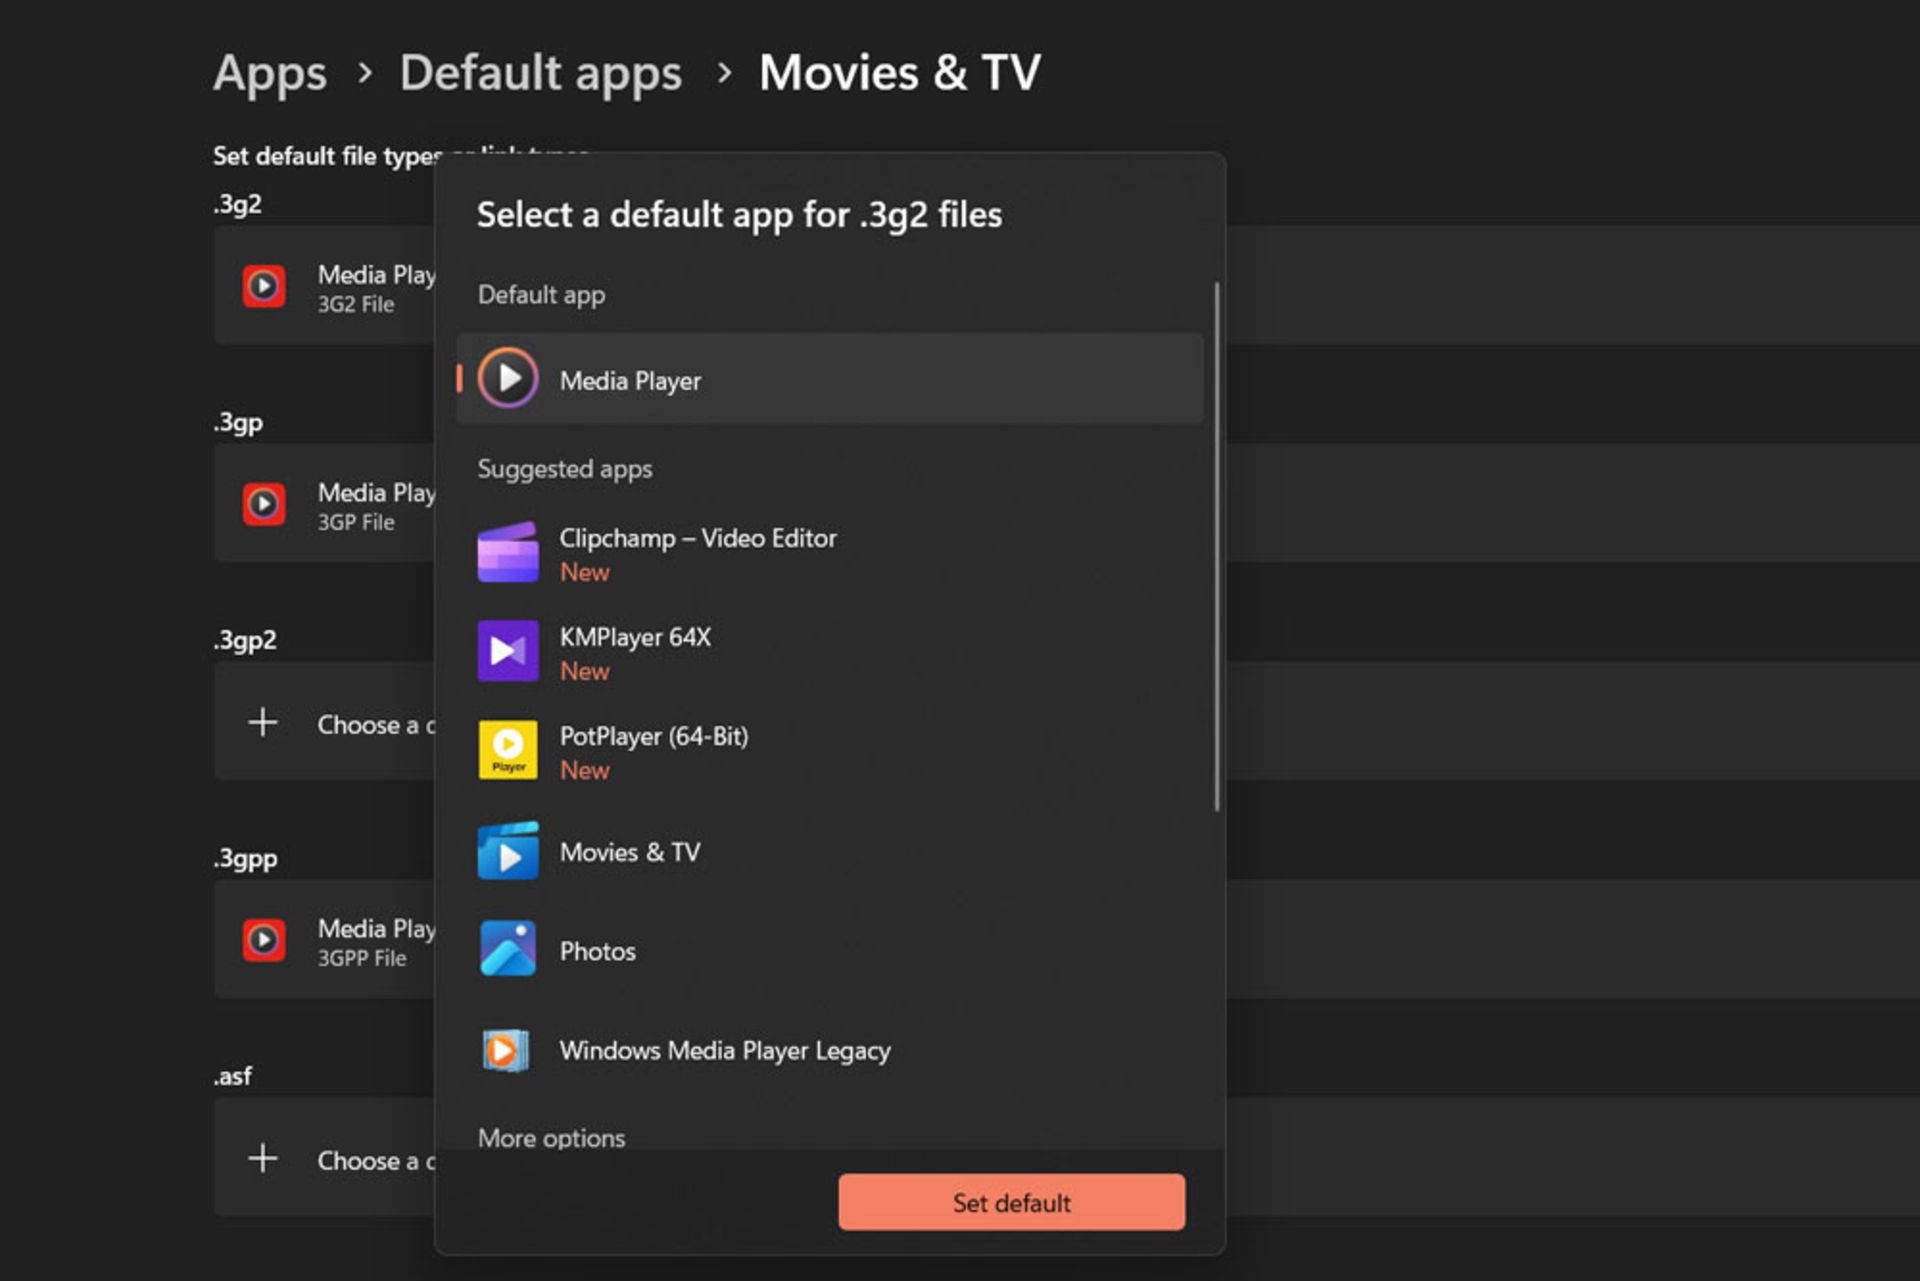
Task: Choose Clipchamp – Video Editor text
Action: click(x=698, y=538)
